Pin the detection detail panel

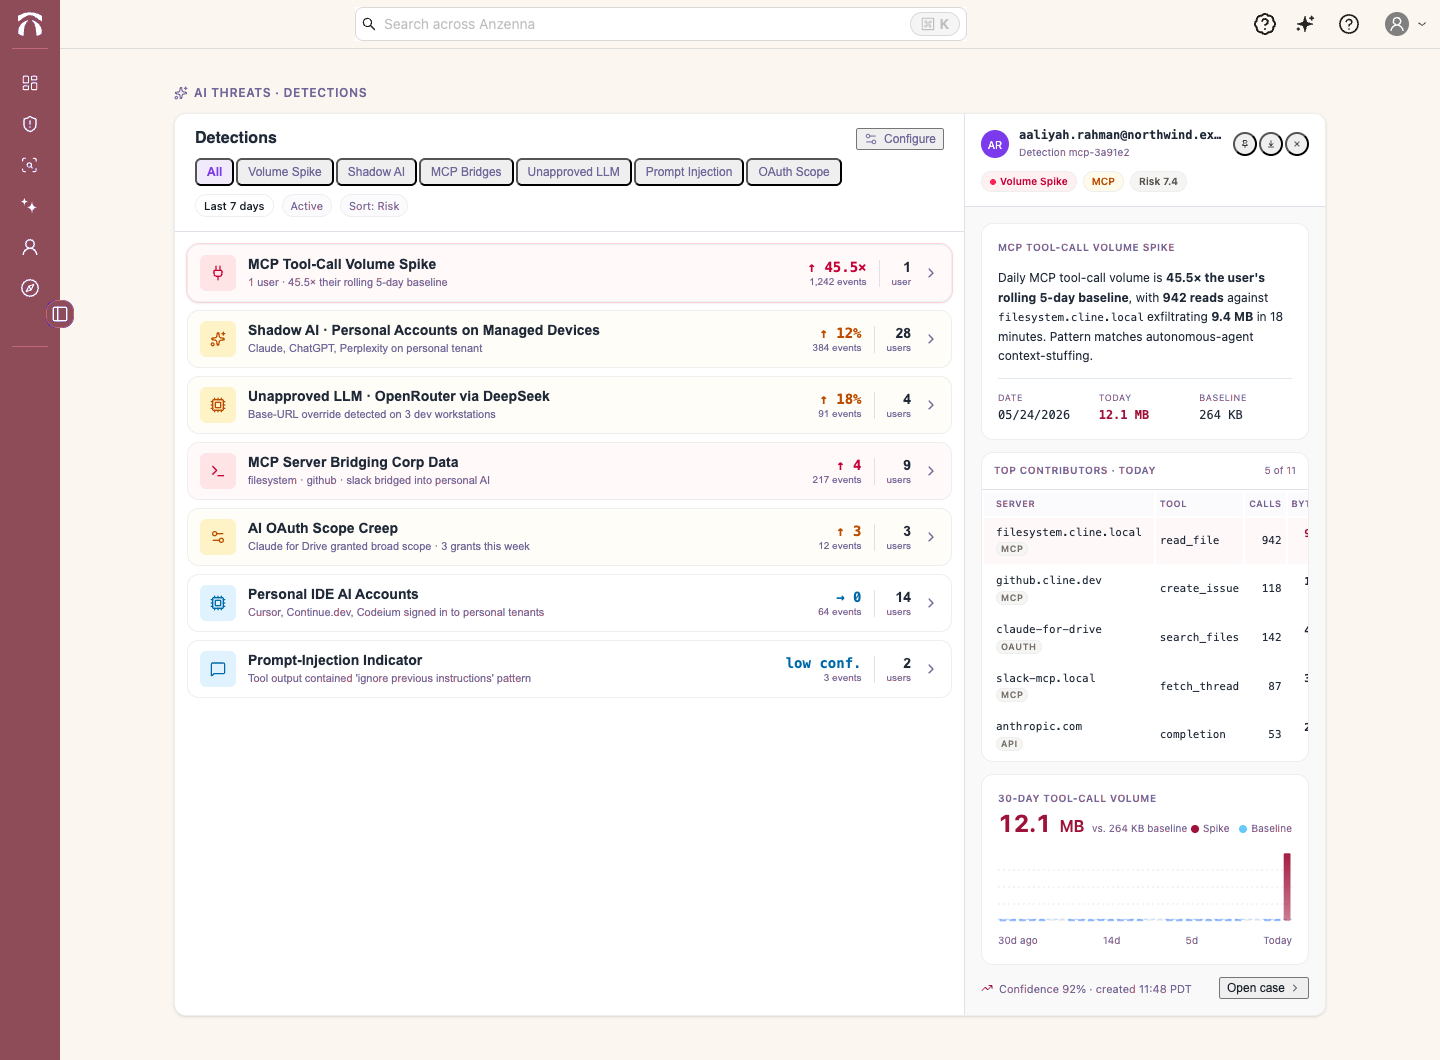[x=1245, y=144]
